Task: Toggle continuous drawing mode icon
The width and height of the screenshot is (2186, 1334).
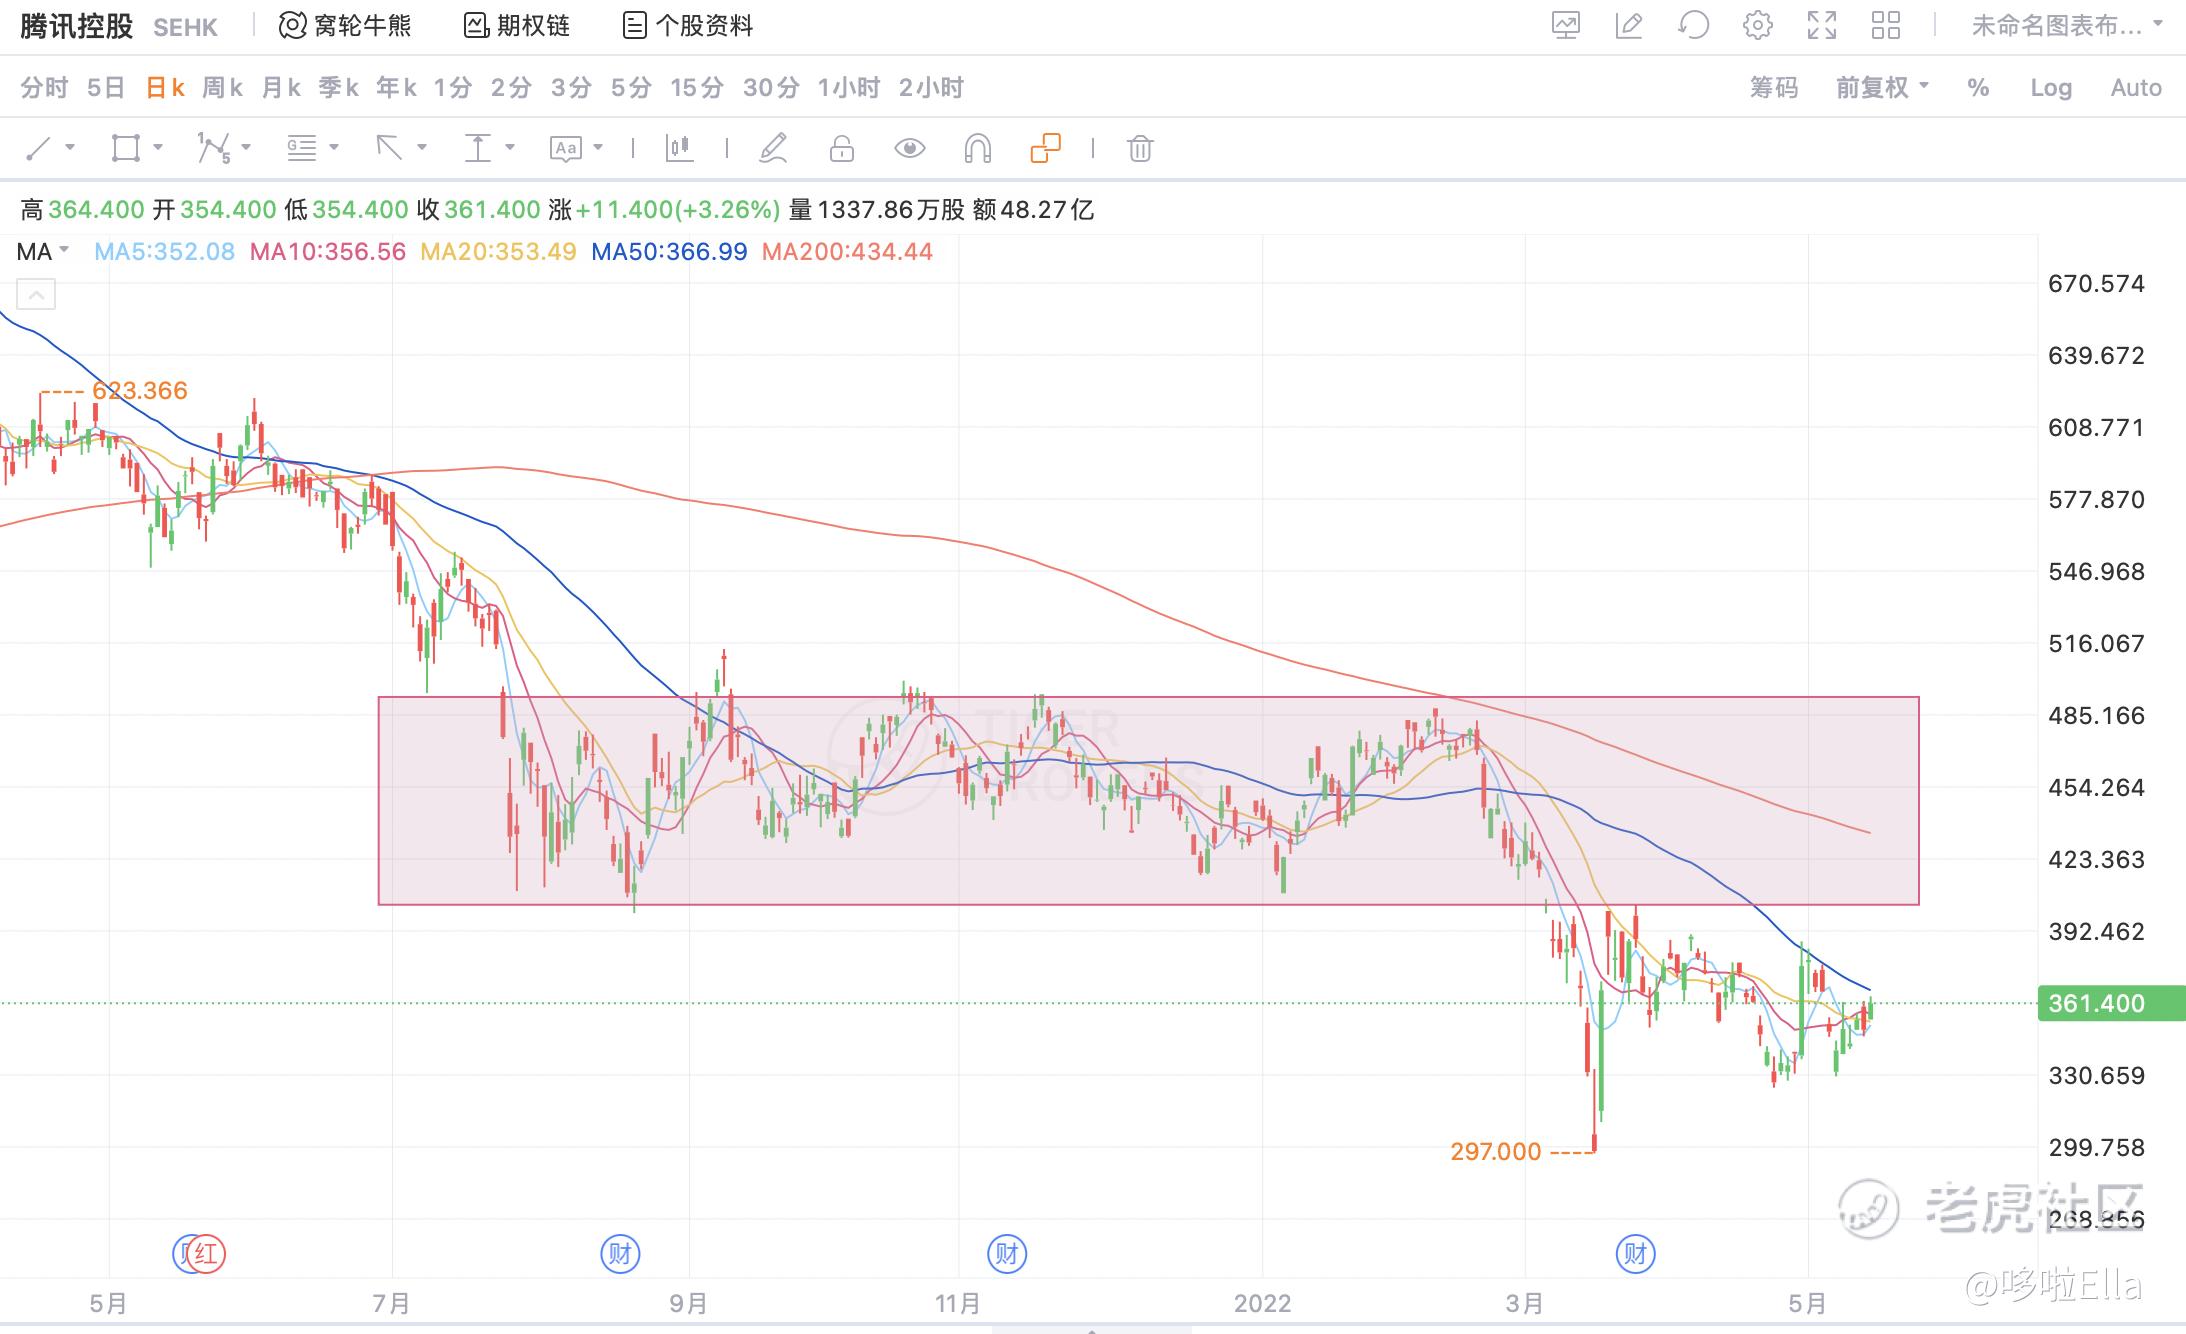Action: [x=1045, y=149]
